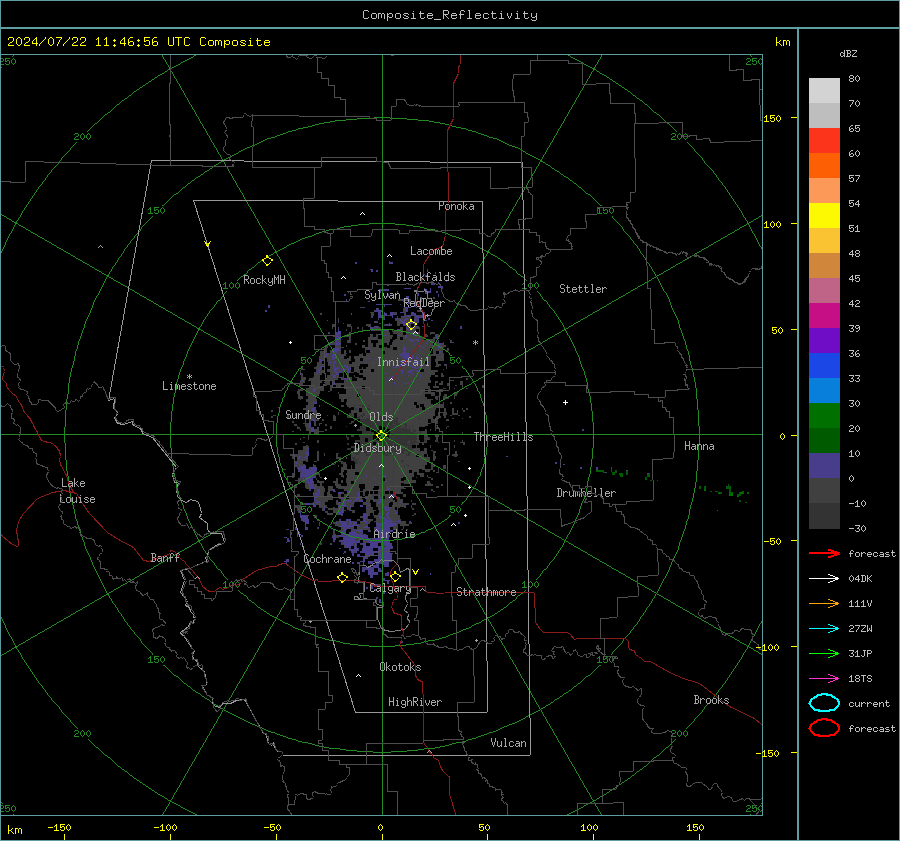This screenshot has width=900, height=841.
Task: Click the Banff city label
Action: [x=165, y=557]
